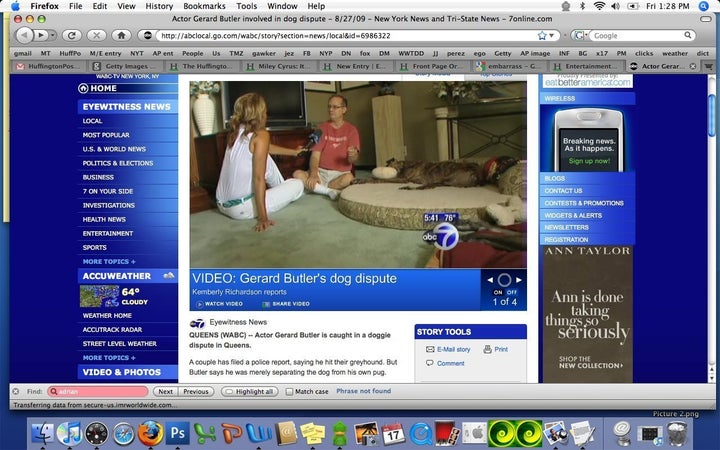The image size is (720, 450).
Task: Open Spotlight search in the menu bar
Action: pyautogui.click(x=703, y=6)
